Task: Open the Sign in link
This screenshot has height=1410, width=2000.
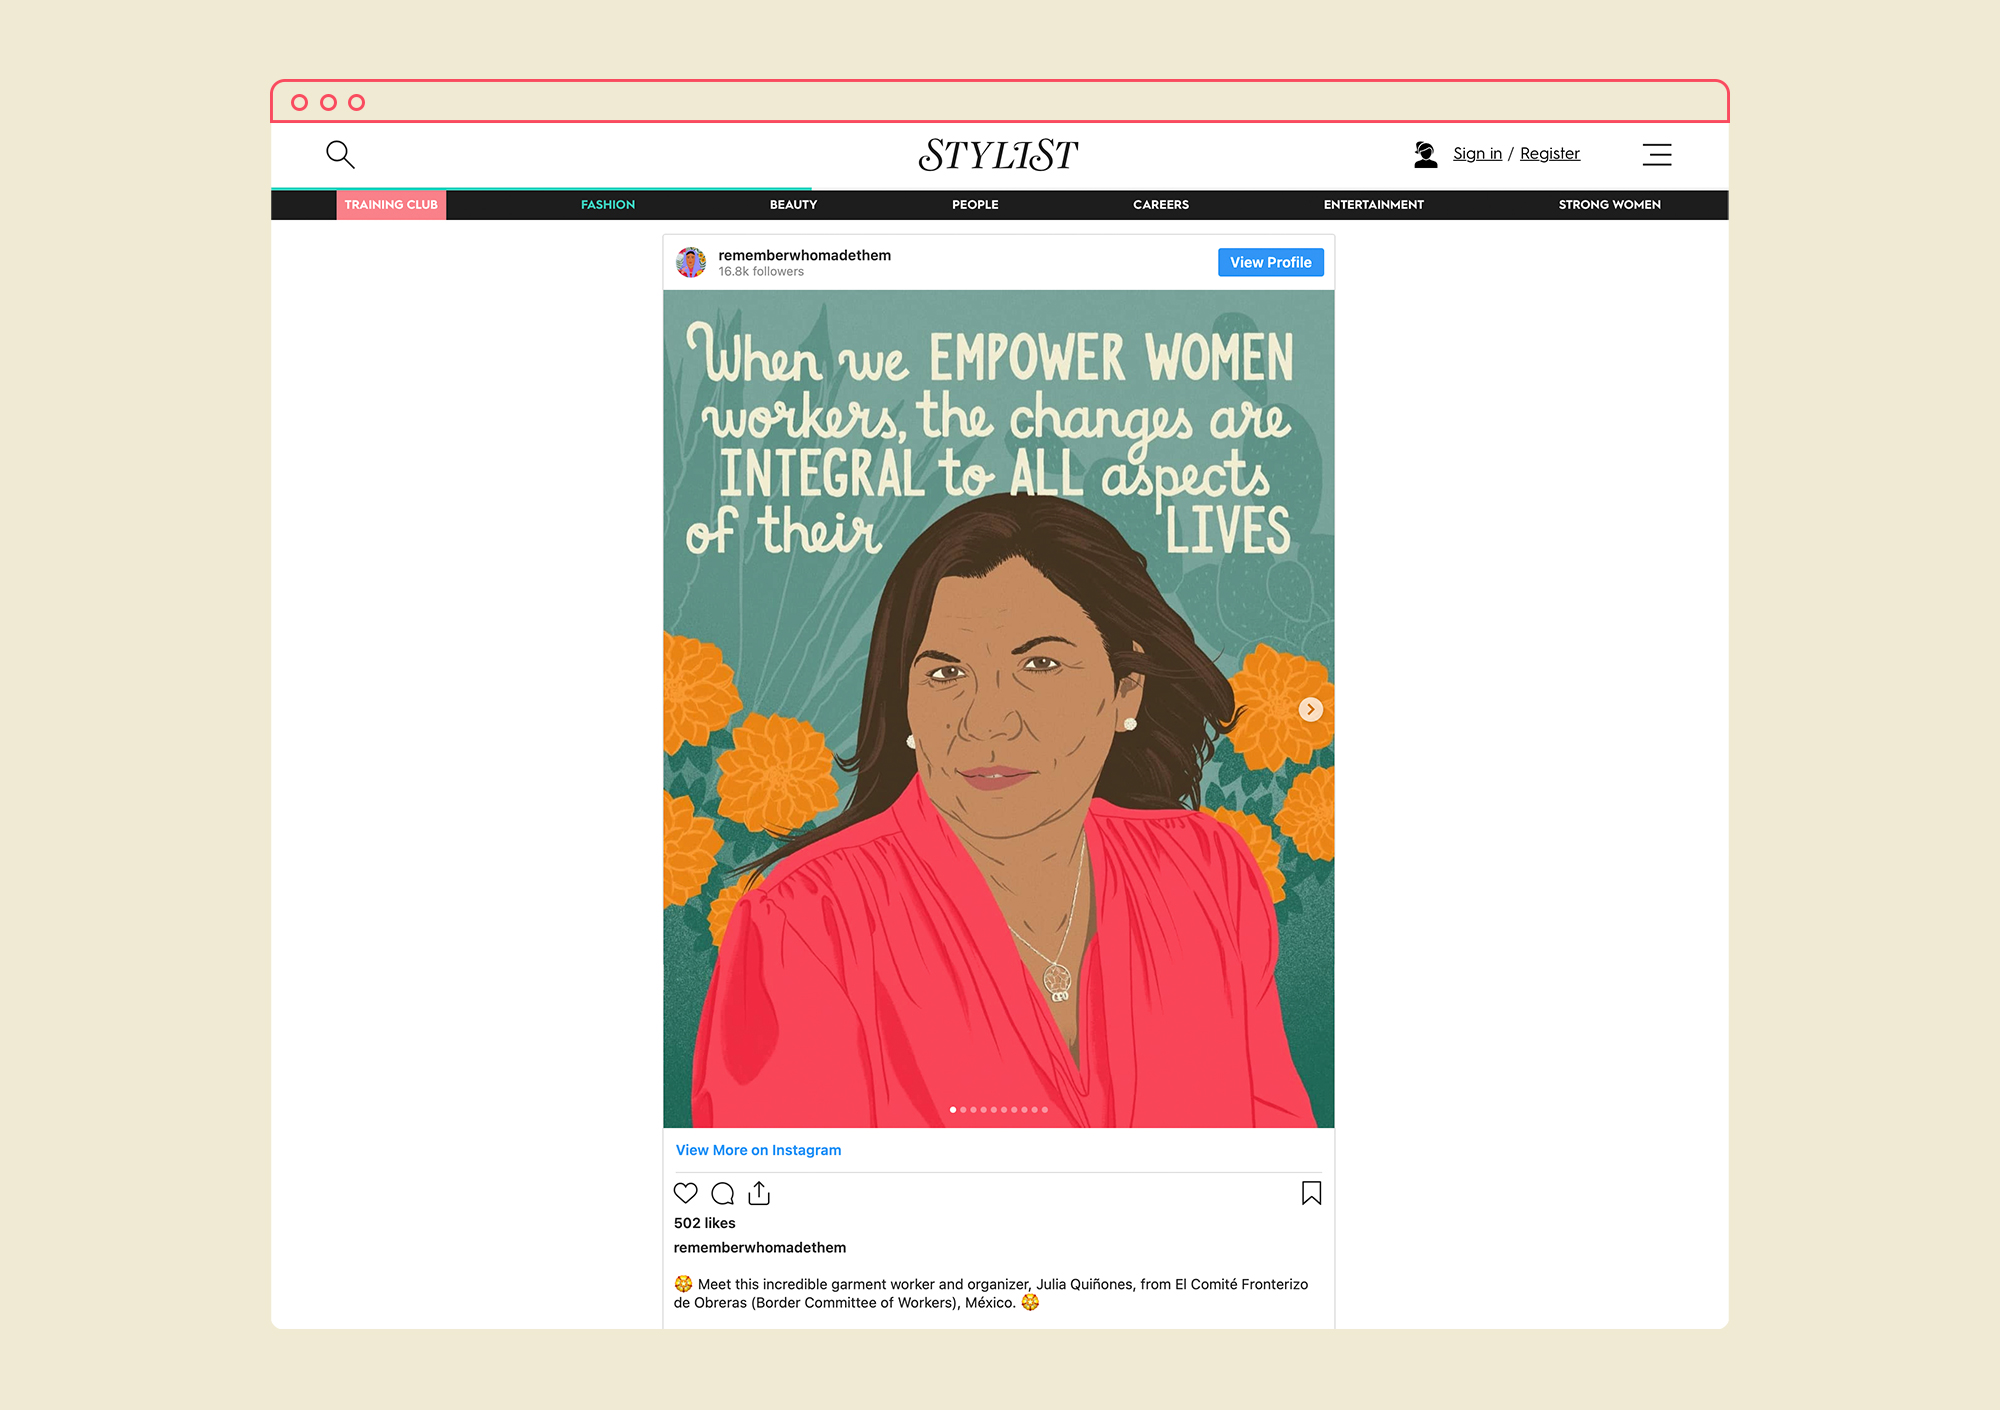Action: pos(1477,153)
